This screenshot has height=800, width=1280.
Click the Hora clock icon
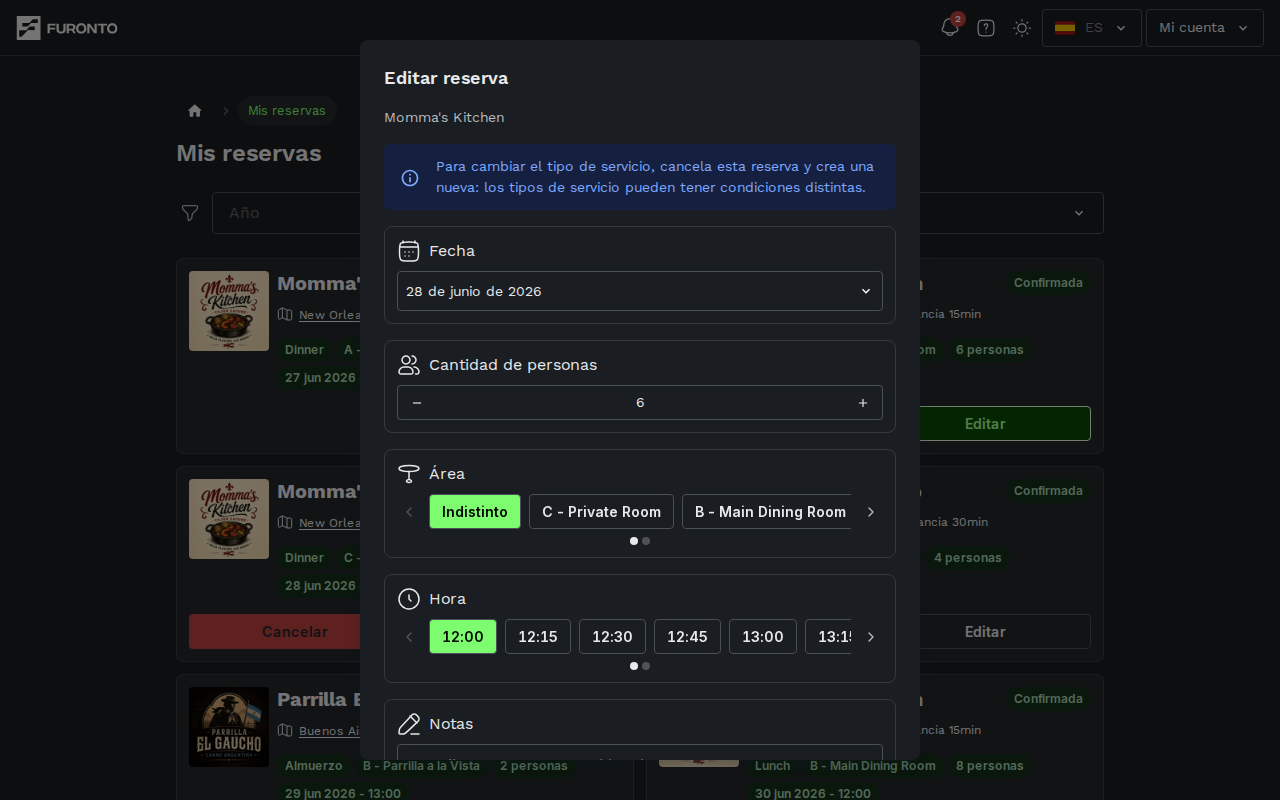click(409, 599)
